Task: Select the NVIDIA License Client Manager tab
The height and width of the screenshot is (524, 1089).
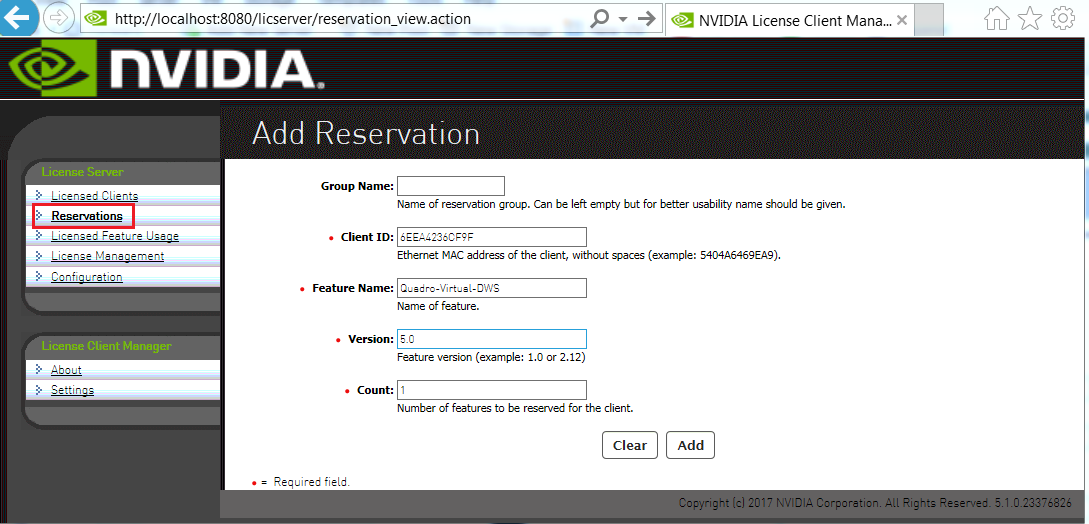Action: (785, 20)
